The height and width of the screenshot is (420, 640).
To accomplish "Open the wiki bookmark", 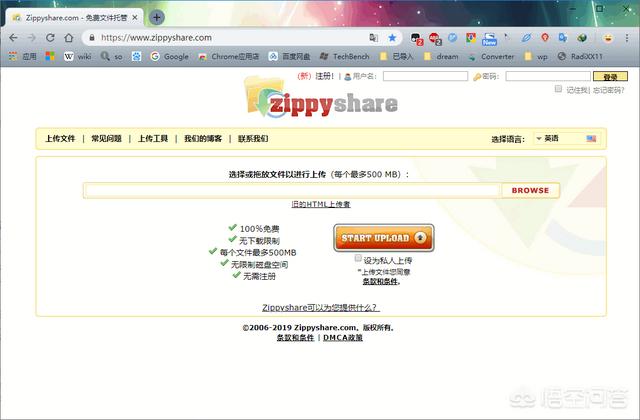I will click(77, 56).
